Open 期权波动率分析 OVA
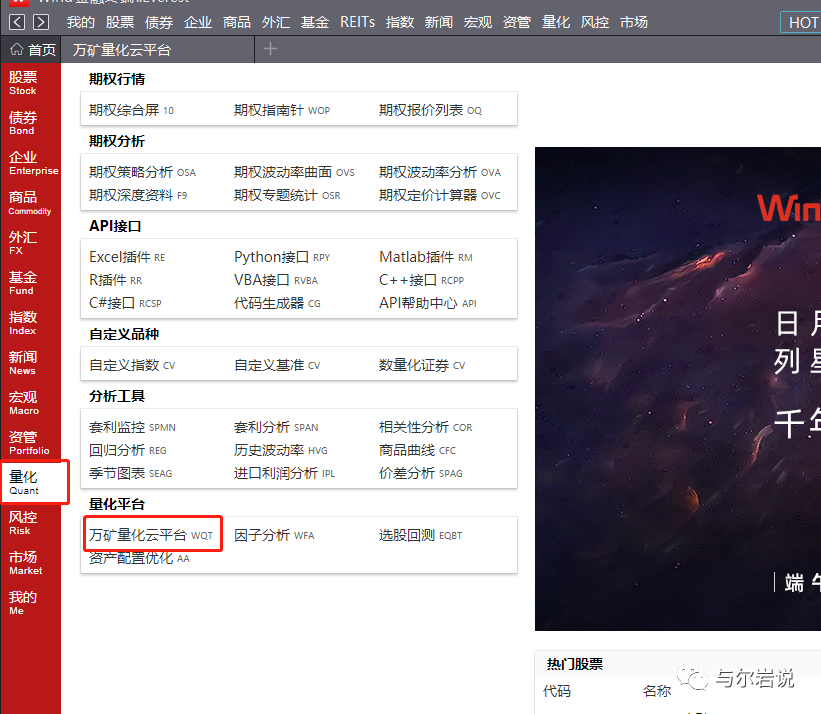The width and height of the screenshot is (821, 714). coord(440,172)
